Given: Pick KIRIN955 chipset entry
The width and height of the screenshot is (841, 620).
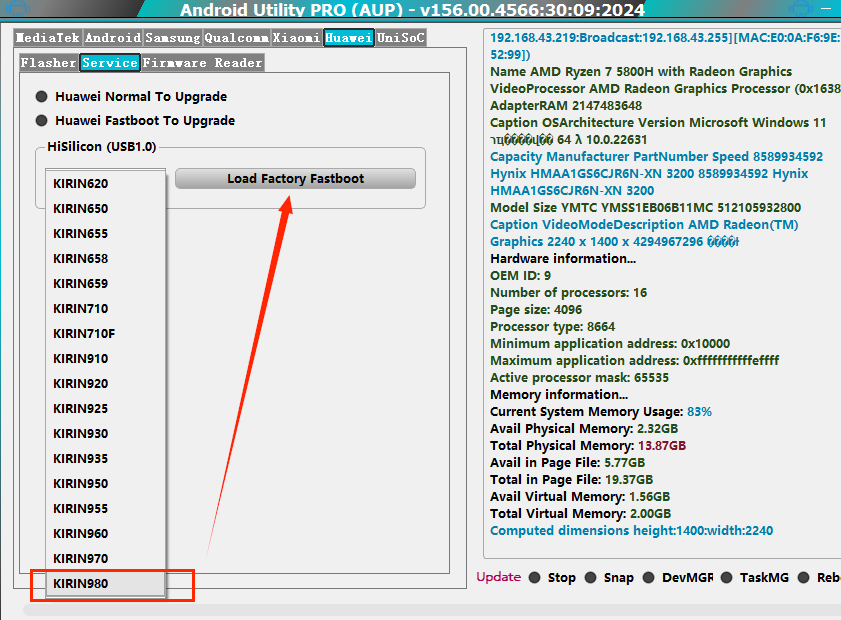Looking at the screenshot, I should 106,508.
